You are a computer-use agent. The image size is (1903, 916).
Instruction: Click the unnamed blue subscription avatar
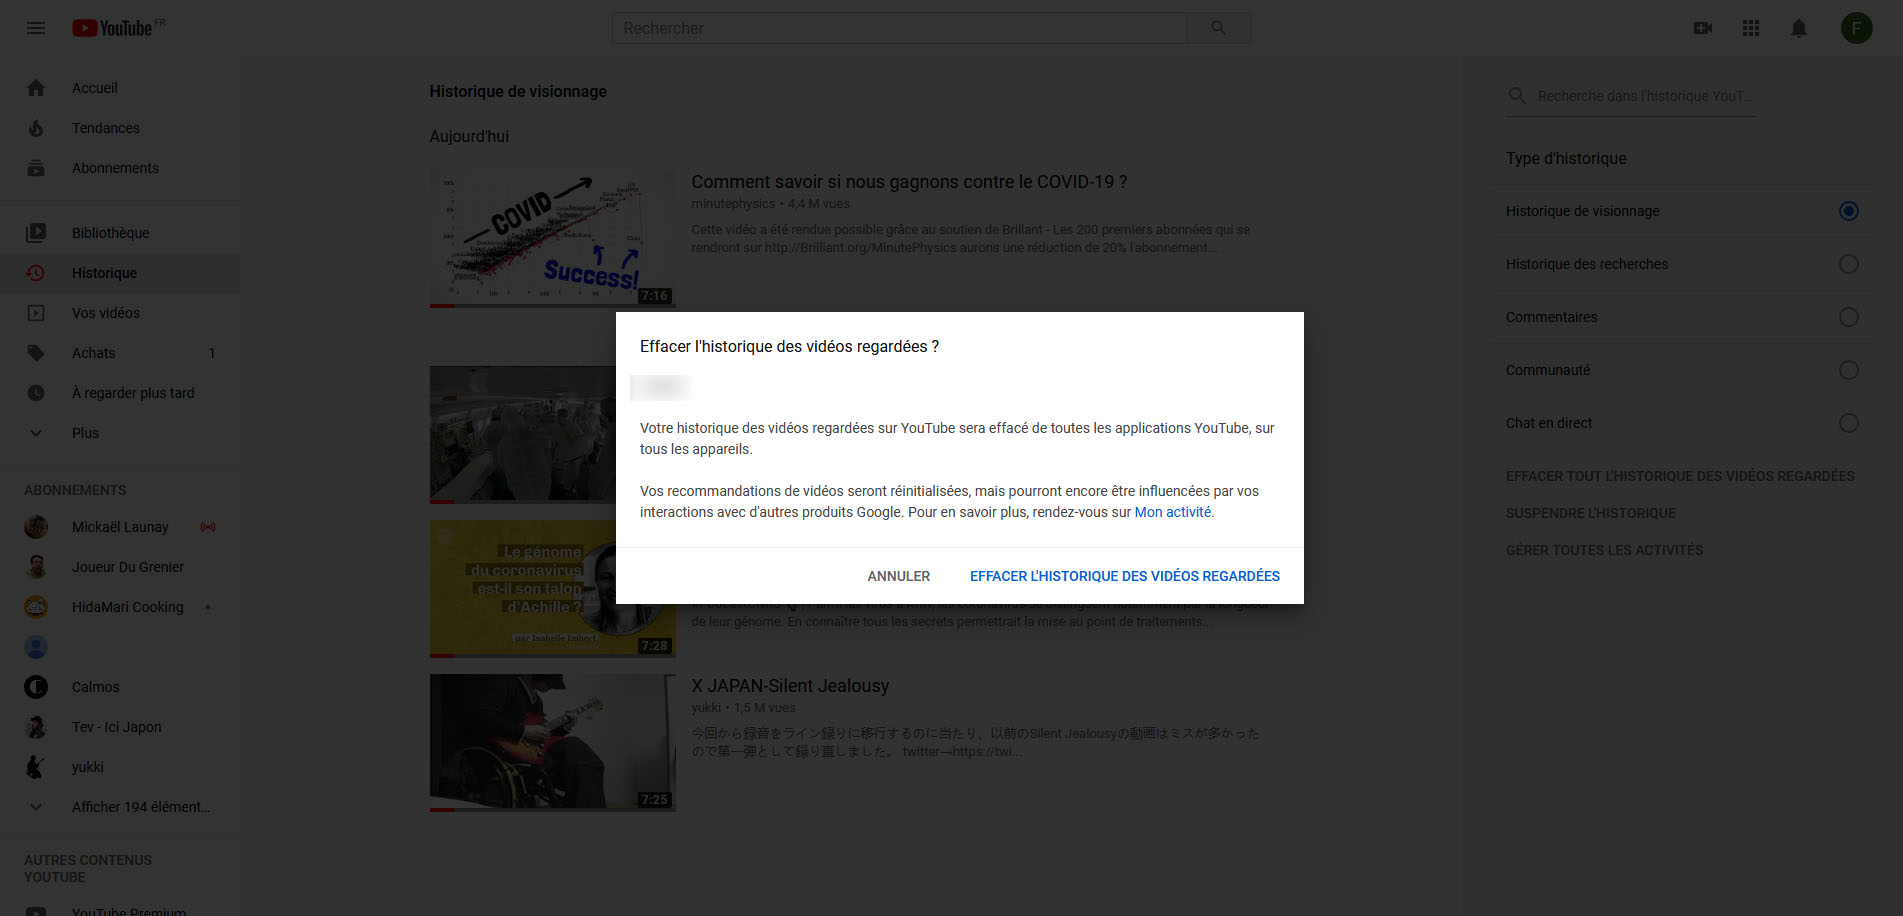[36, 647]
